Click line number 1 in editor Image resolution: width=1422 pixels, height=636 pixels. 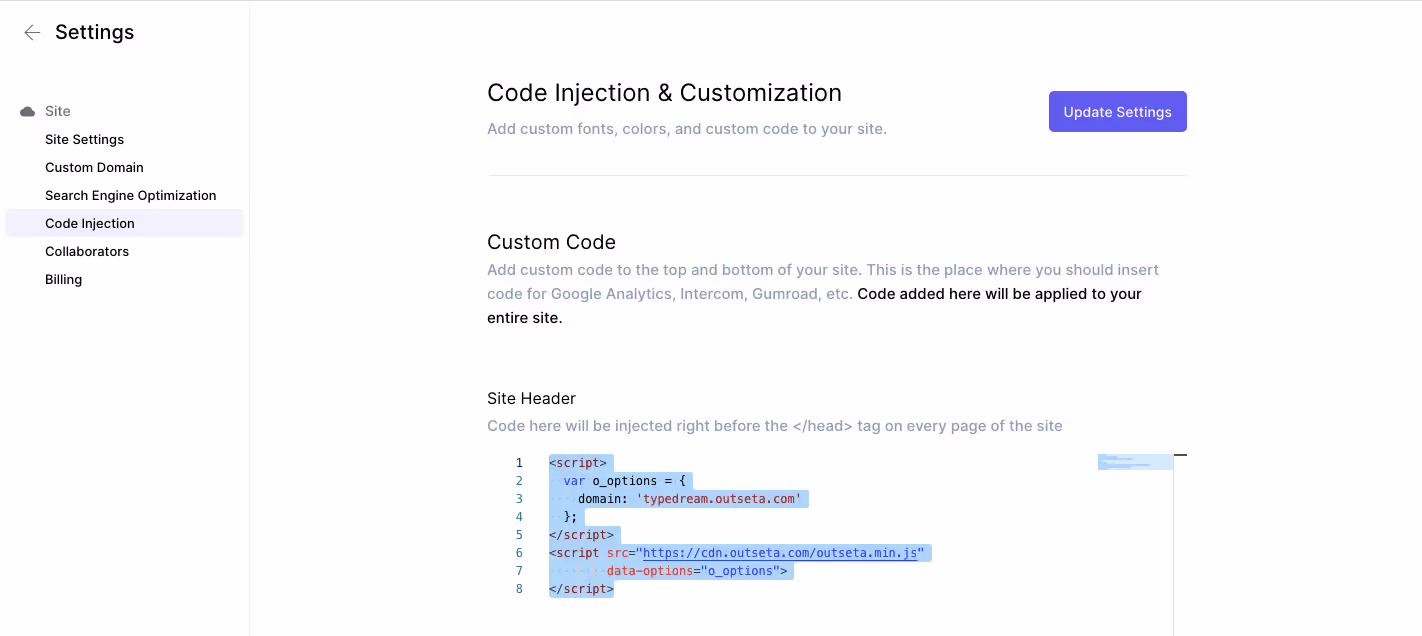(519, 463)
